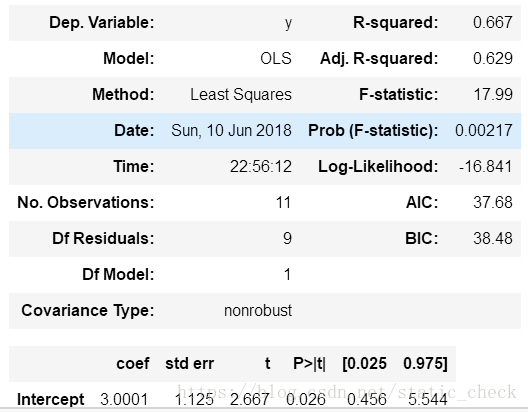The height and width of the screenshot is (412, 528).
Task: Select the 'Method:' label
Action: click(x=123, y=95)
